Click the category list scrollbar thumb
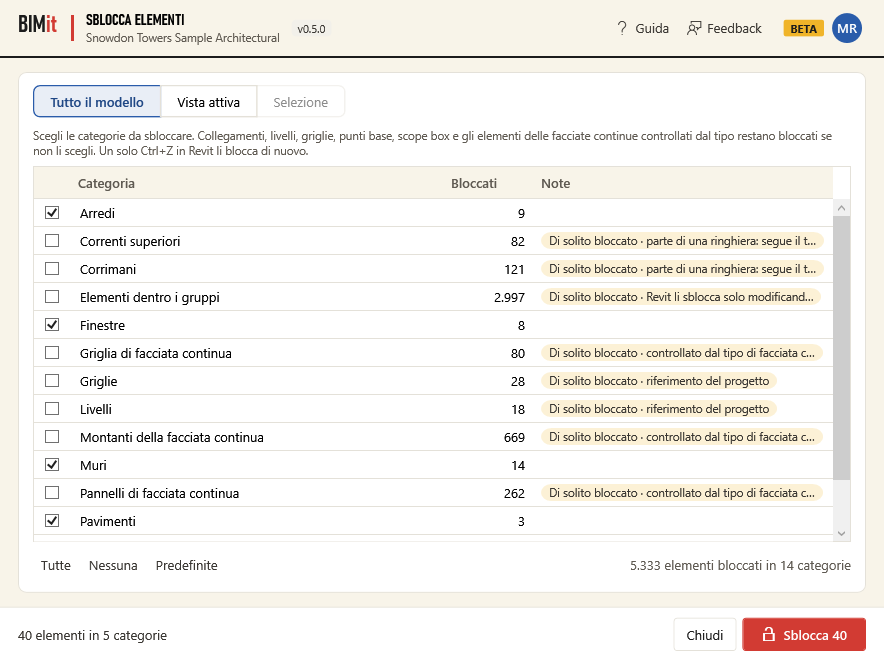The image size is (884, 661). (x=841, y=347)
